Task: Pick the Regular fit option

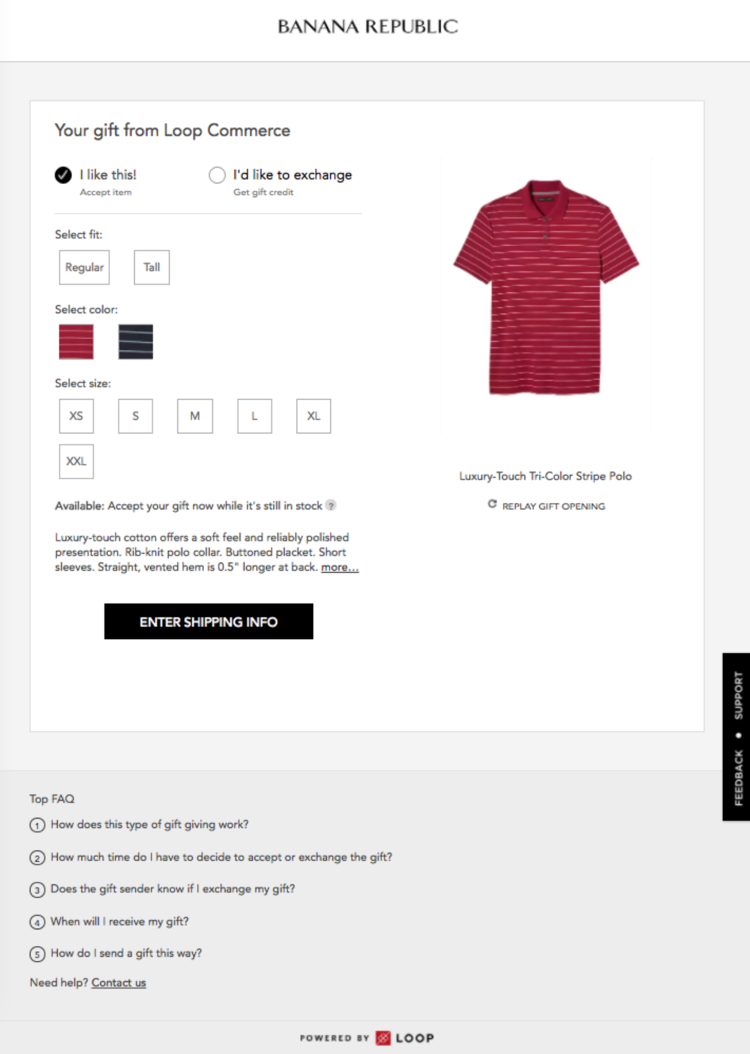Action: [x=84, y=268]
